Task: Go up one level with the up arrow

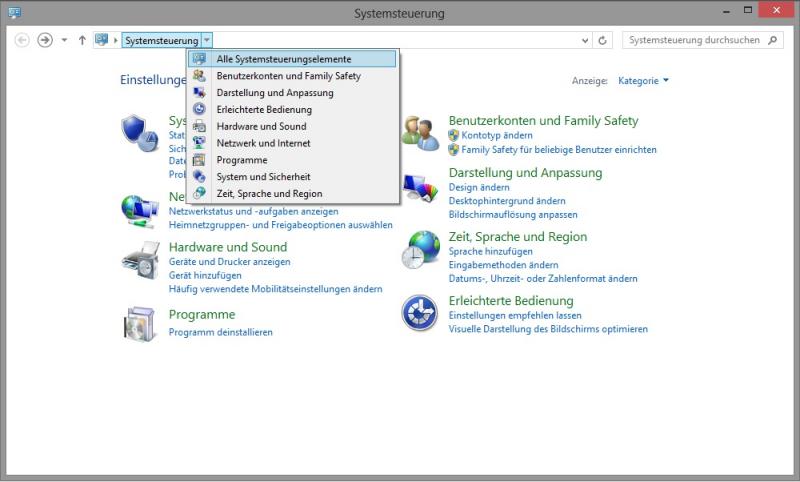Action: click(82, 40)
